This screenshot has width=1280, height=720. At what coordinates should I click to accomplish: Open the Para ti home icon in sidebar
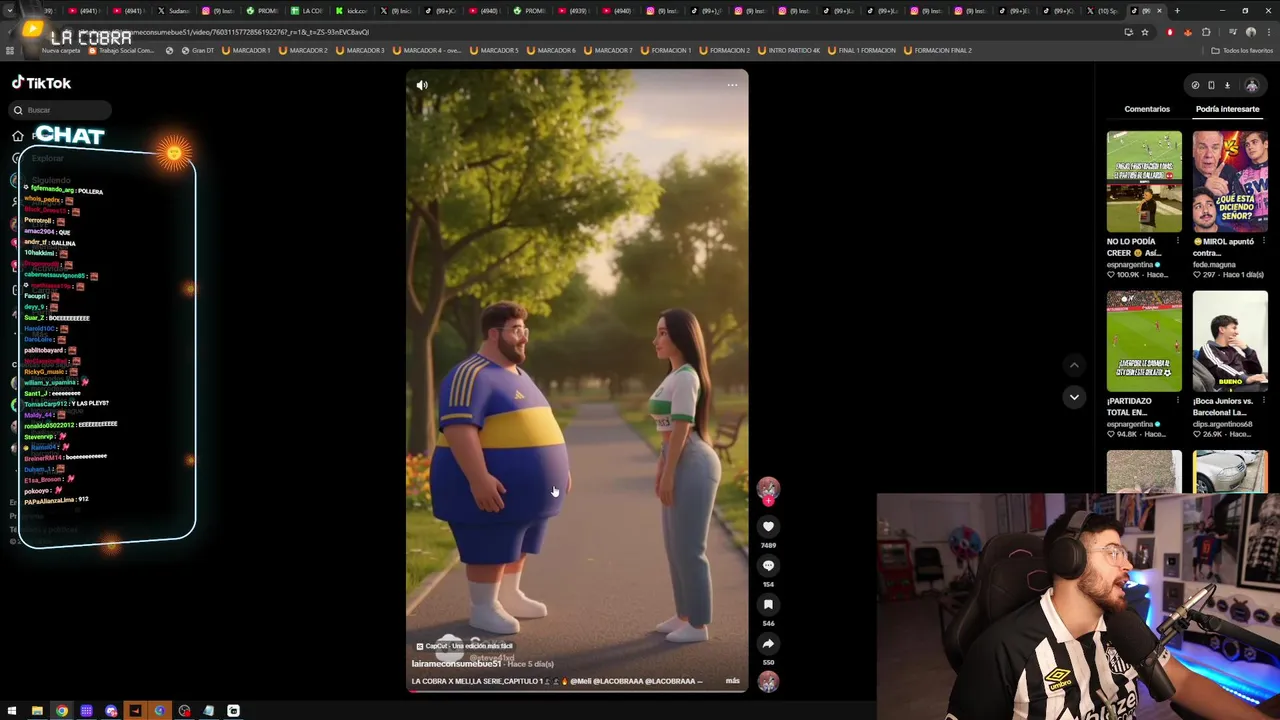[18, 136]
